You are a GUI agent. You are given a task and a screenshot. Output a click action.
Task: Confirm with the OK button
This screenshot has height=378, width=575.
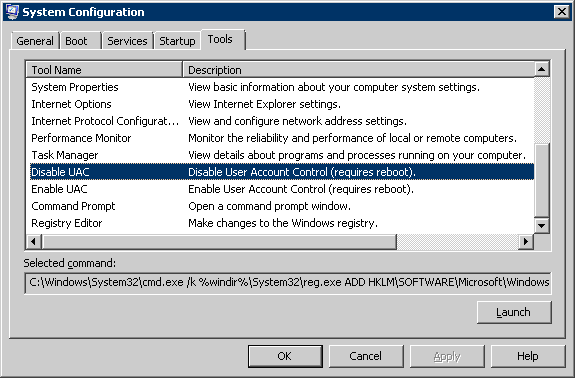285,356
